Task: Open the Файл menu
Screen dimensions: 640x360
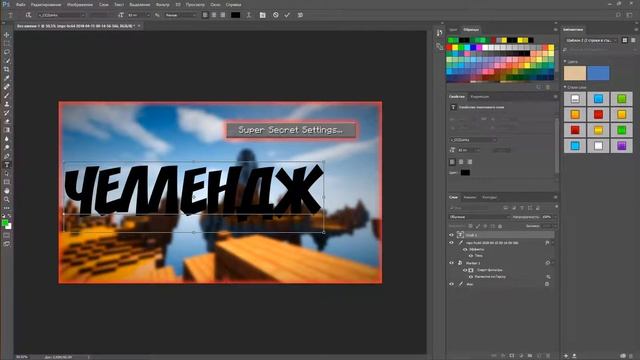Action: click(x=21, y=4)
